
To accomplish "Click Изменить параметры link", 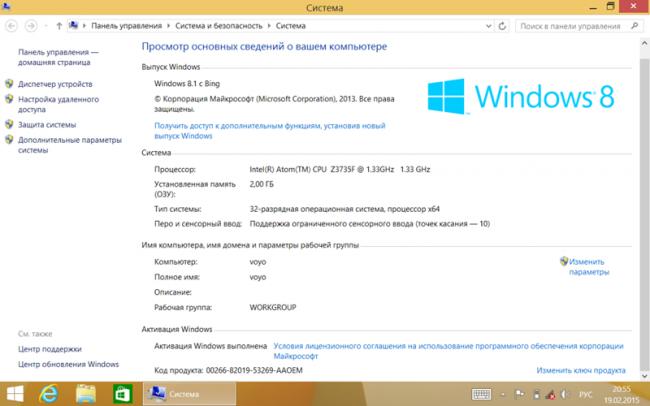I will pyautogui.click(x=589, y=267).
